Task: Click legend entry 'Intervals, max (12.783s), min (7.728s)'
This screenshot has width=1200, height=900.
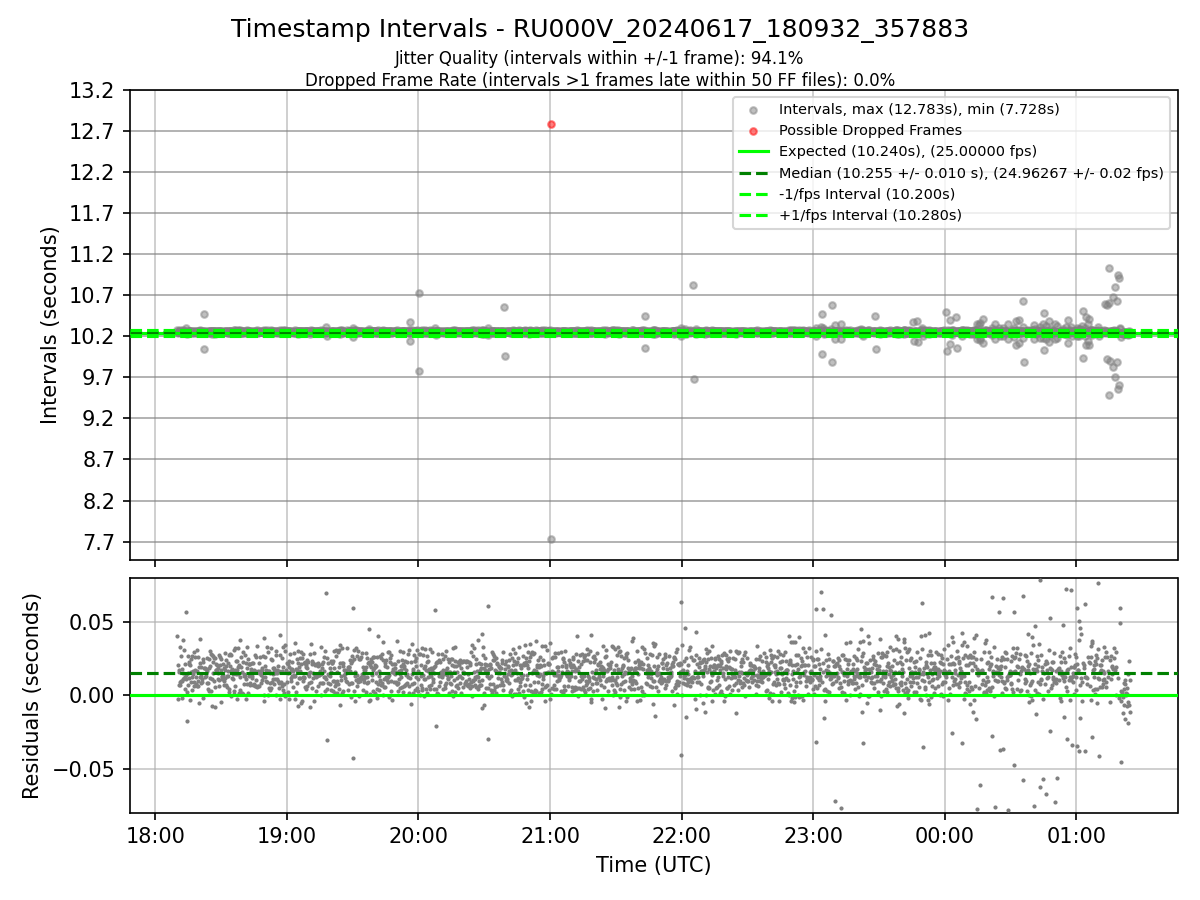Action: [x=919, y=109]
